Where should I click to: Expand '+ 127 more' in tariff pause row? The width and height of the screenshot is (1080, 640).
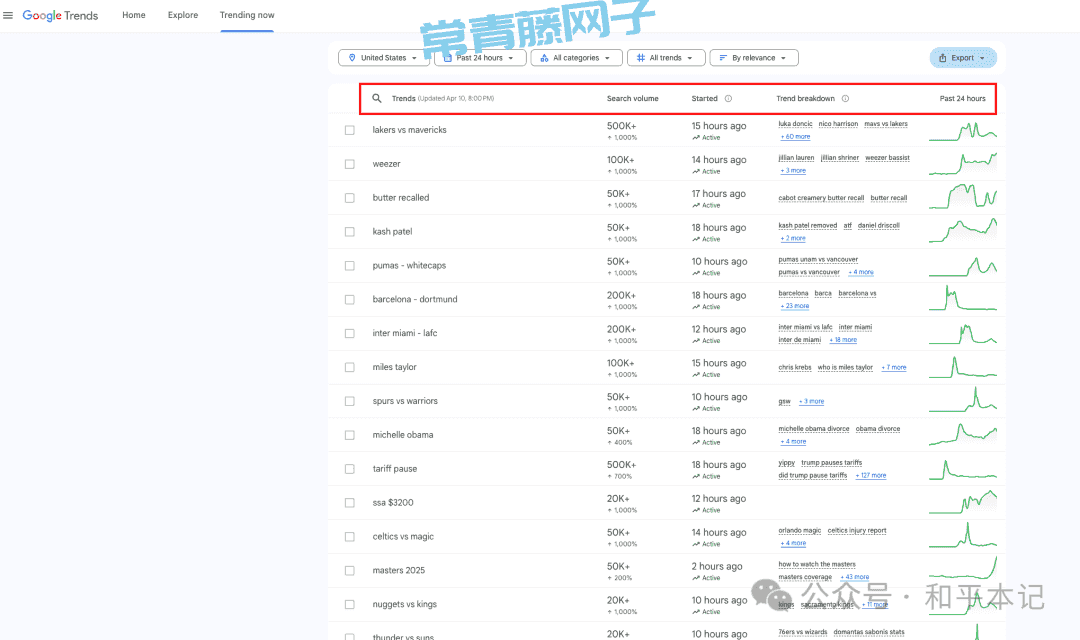871,475
